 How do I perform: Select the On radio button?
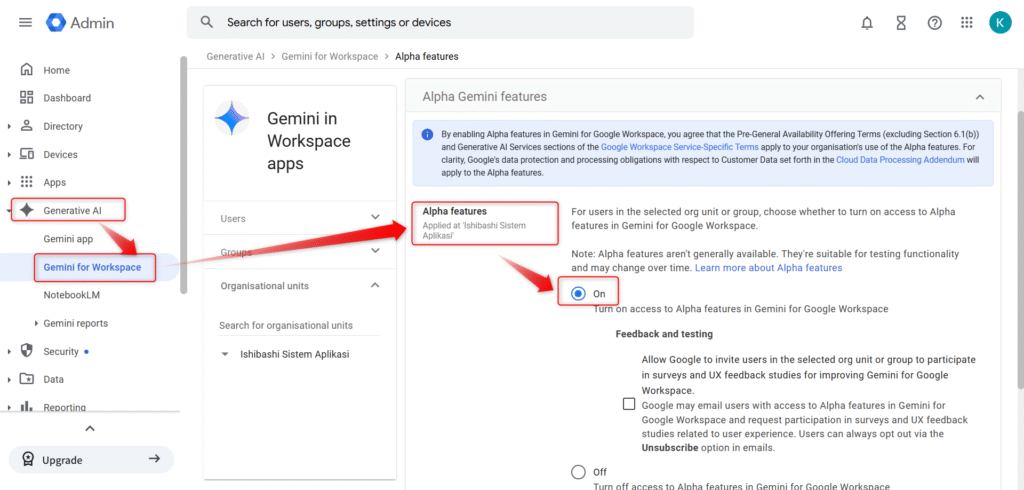578,293
